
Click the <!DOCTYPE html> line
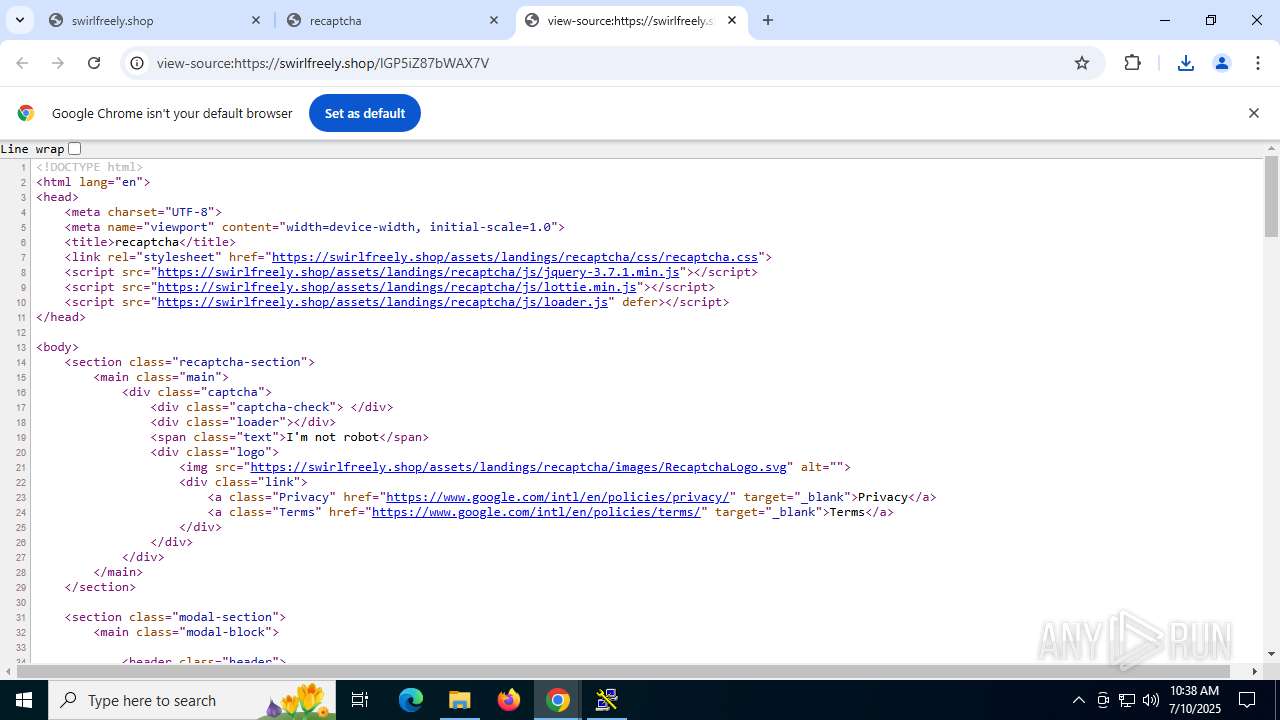pos(90,167)
